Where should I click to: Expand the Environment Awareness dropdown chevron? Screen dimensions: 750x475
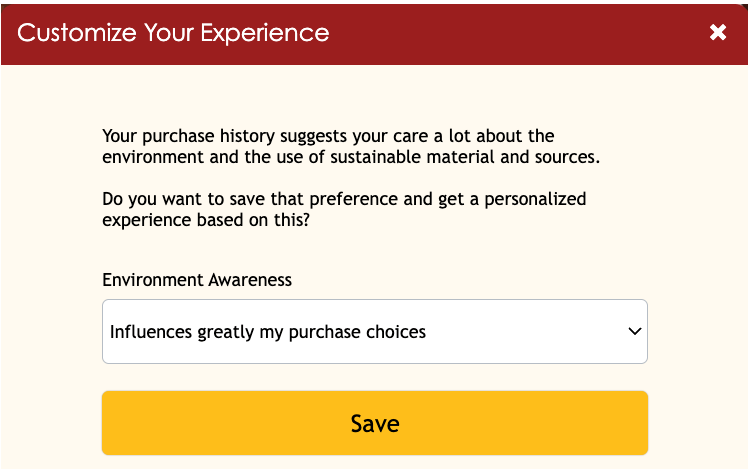[633, 331]
